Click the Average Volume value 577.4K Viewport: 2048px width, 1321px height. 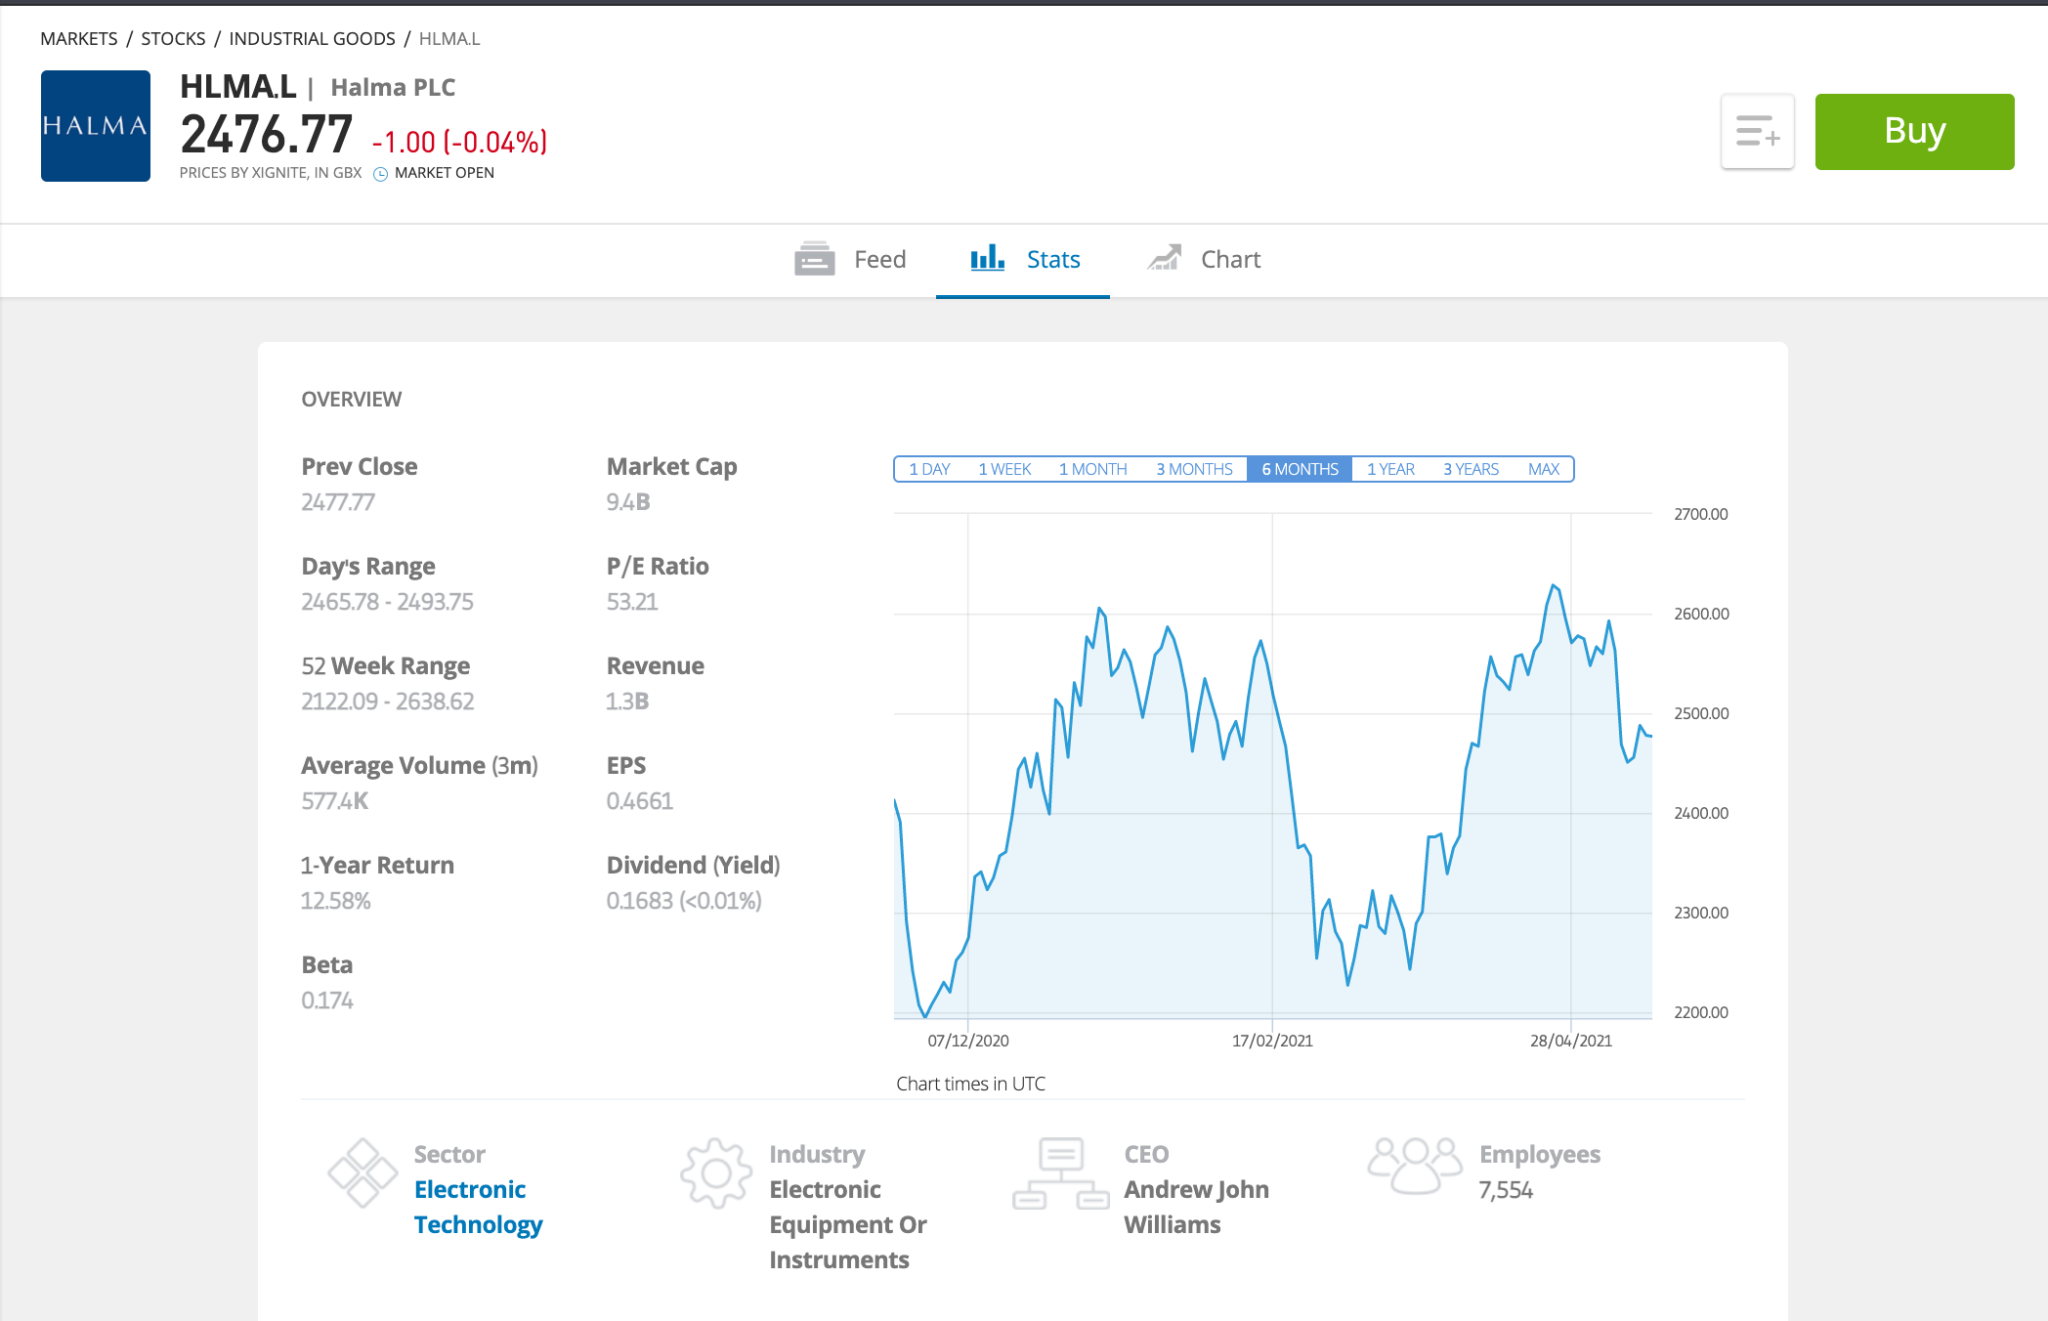[335, 801]
